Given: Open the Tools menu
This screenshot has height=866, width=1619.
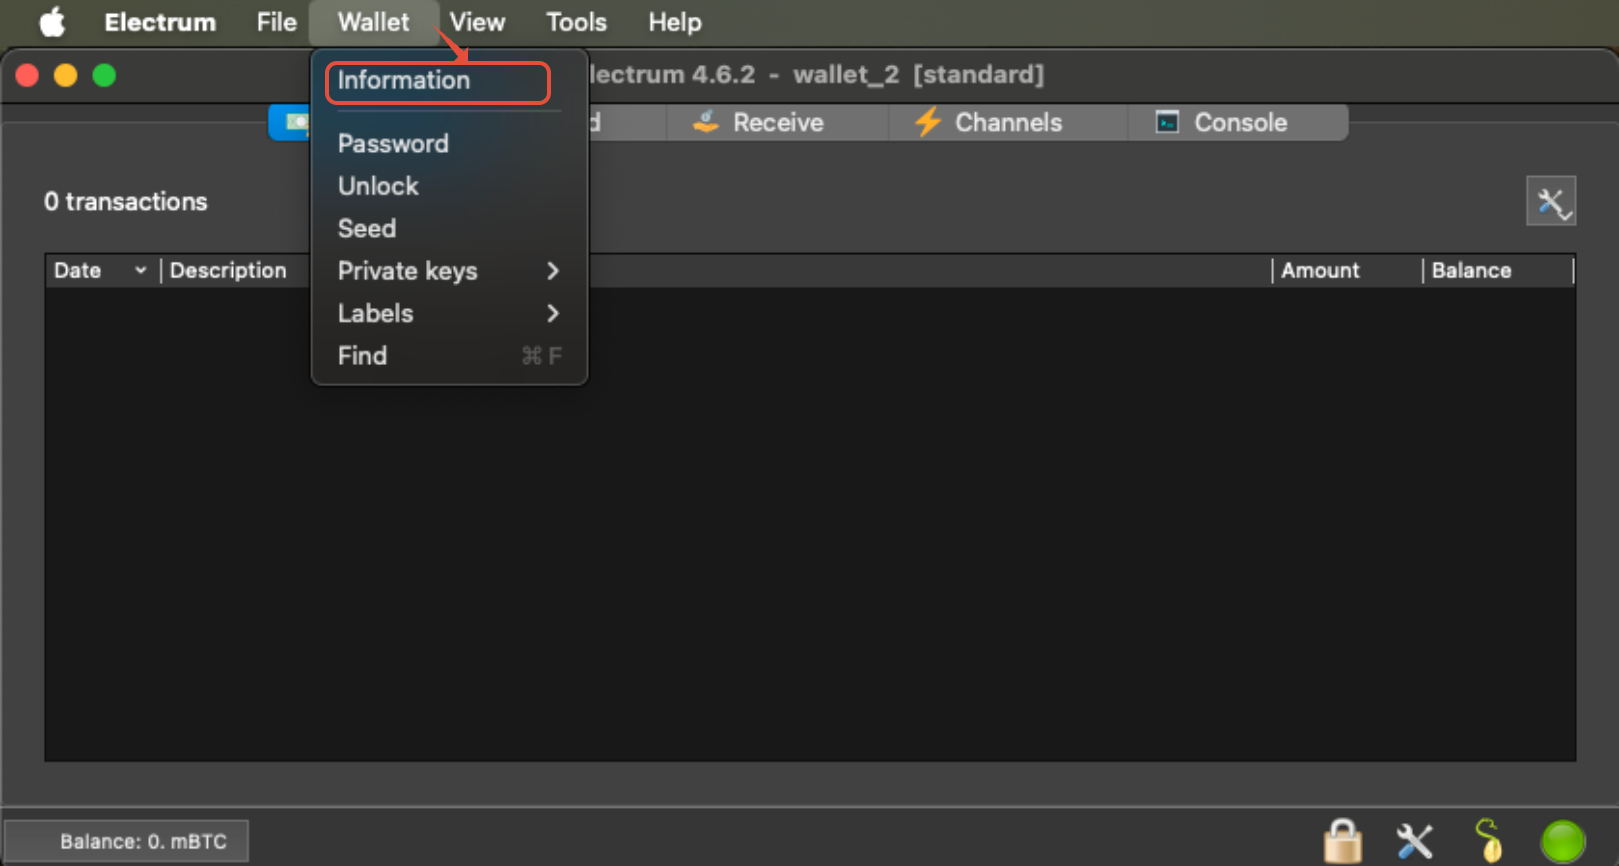Looking at the screenshot, I should pyautogui.click(x=576, y=22).
